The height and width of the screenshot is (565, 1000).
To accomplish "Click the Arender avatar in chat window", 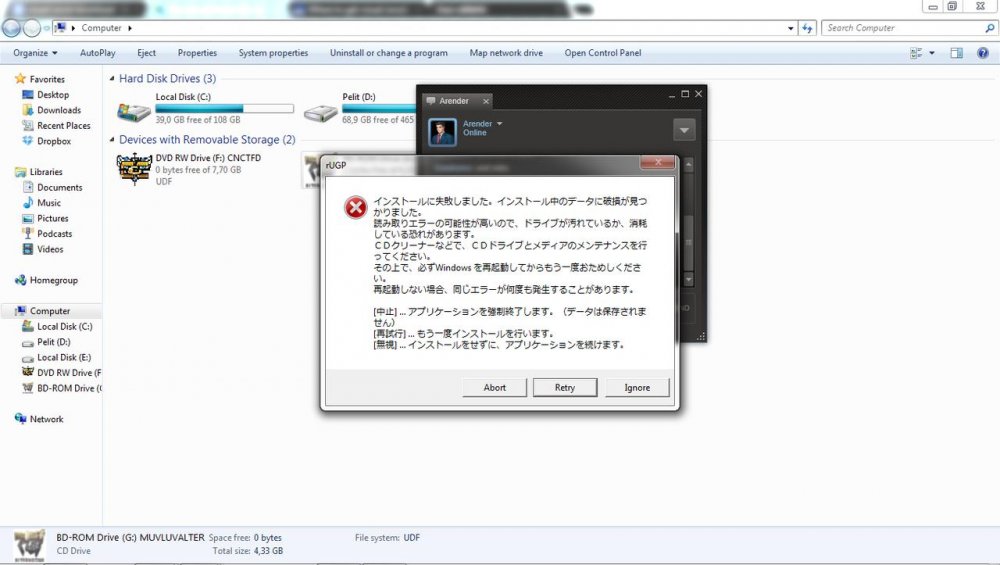I will [x=443, y=132].
